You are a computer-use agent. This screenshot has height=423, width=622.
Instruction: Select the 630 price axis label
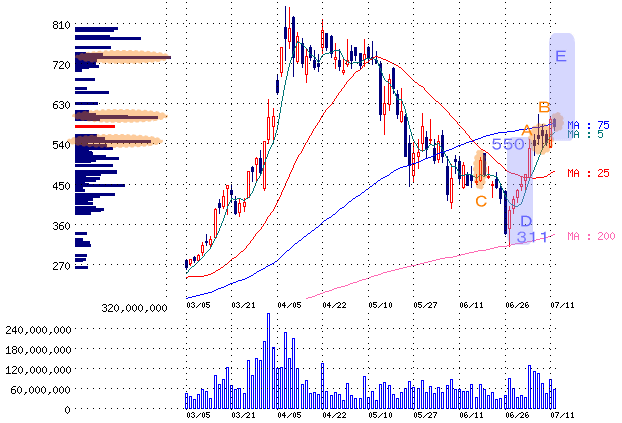tap(61, 105)
